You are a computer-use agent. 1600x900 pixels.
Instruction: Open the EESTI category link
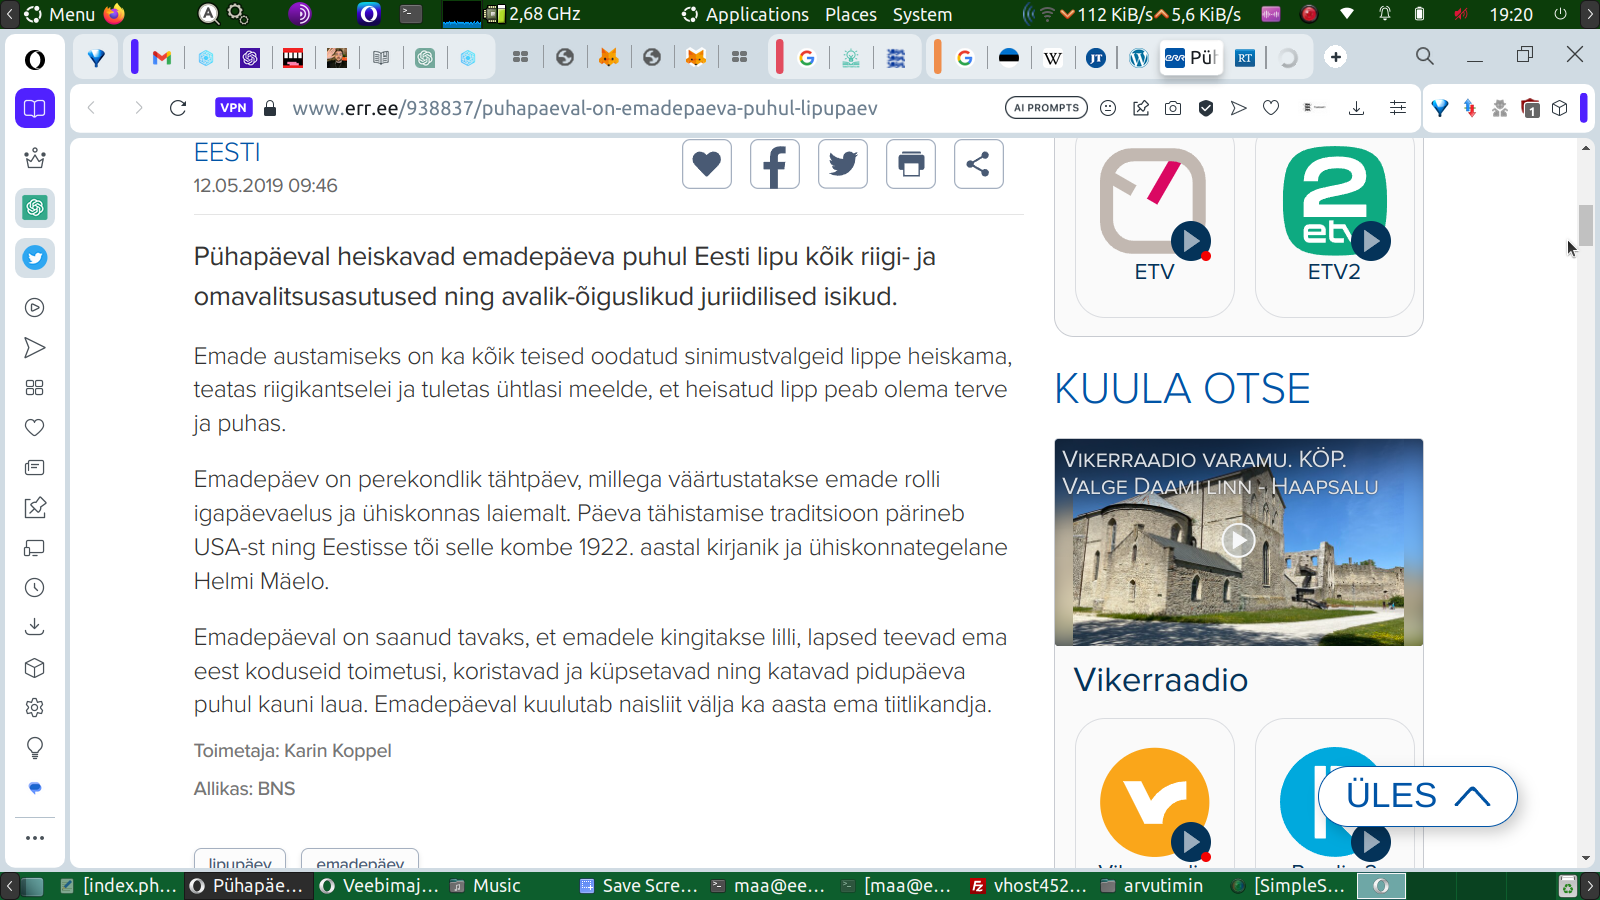pyautogui.click(x=227, y=152)
